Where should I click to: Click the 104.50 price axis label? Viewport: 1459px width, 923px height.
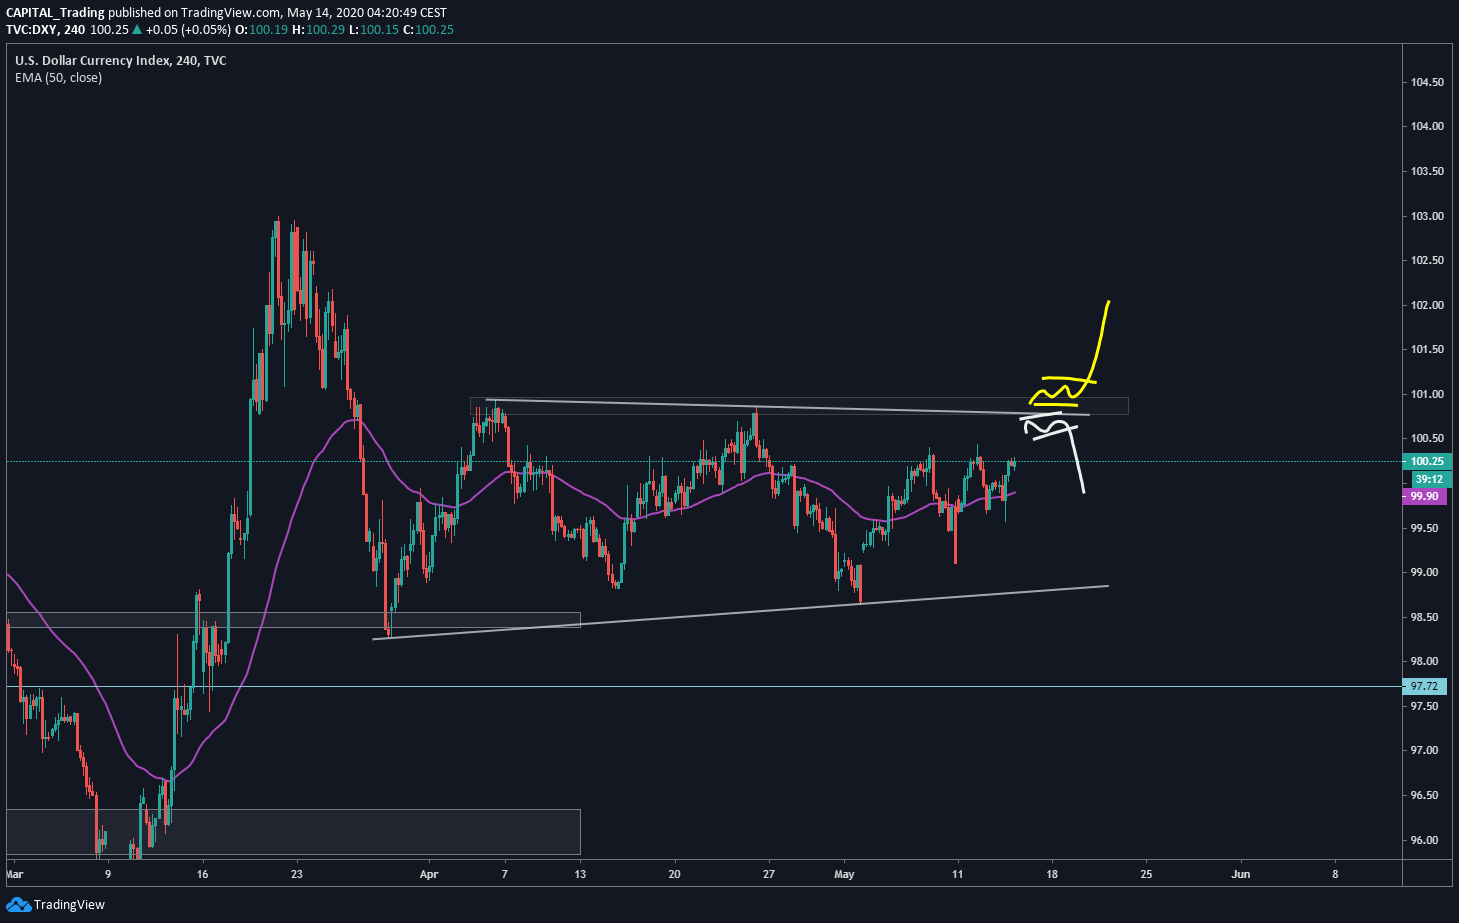(x=1427, y=82)
